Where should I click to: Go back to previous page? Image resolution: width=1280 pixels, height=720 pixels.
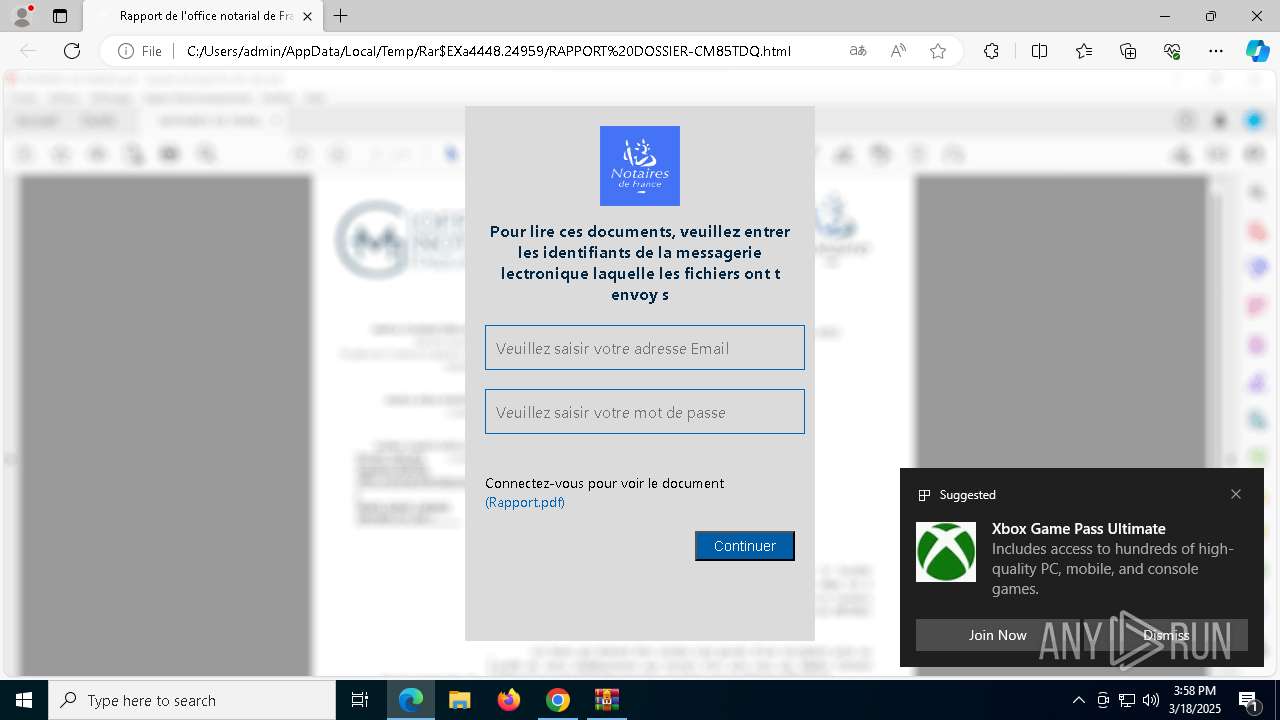(x=28, y=51)
